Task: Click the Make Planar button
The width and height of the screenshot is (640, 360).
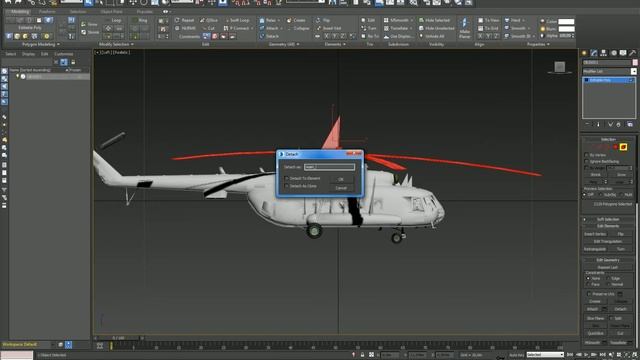Action: click(464, 29)
